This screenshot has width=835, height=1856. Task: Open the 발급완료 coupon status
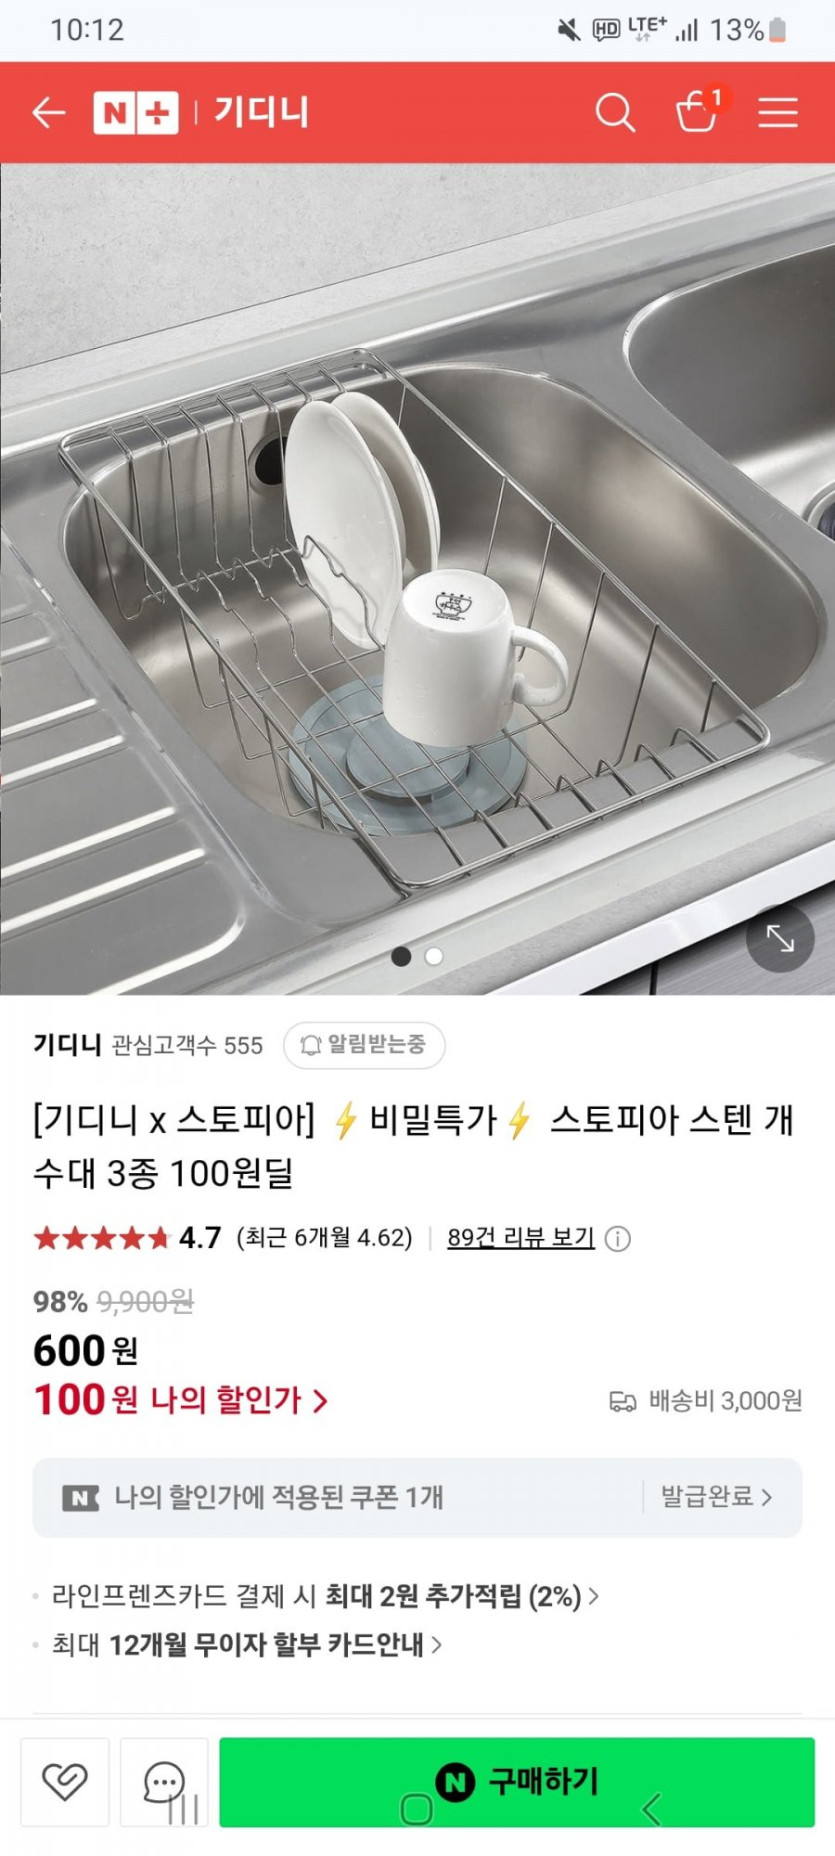[x=716, y=1497]
